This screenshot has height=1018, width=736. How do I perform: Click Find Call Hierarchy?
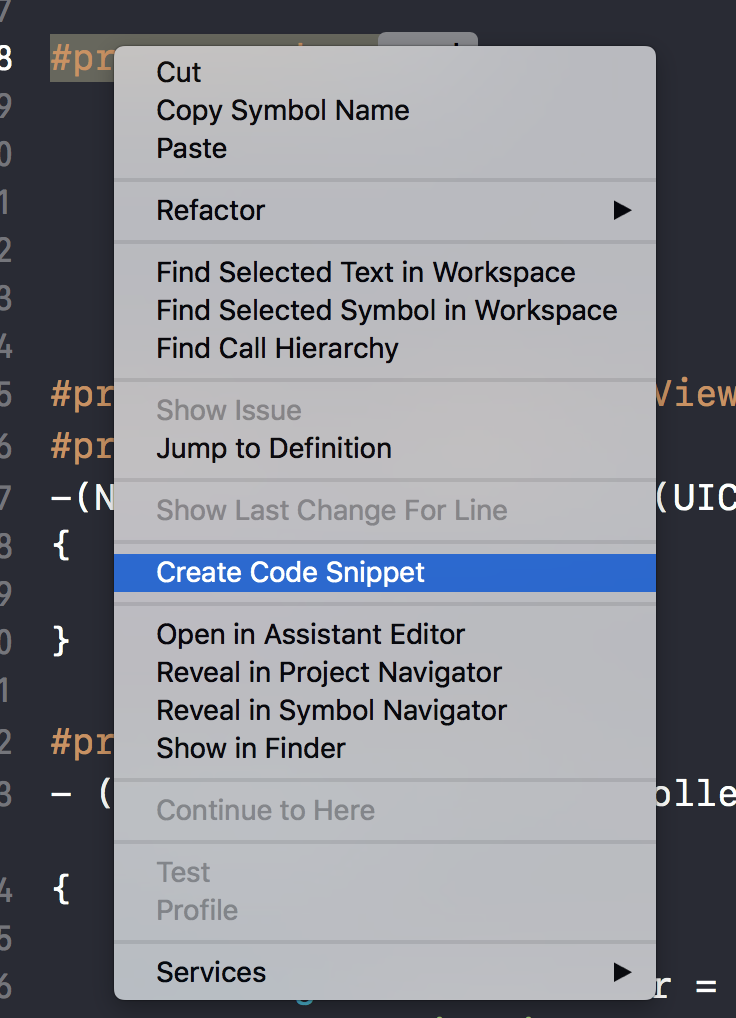277,348
